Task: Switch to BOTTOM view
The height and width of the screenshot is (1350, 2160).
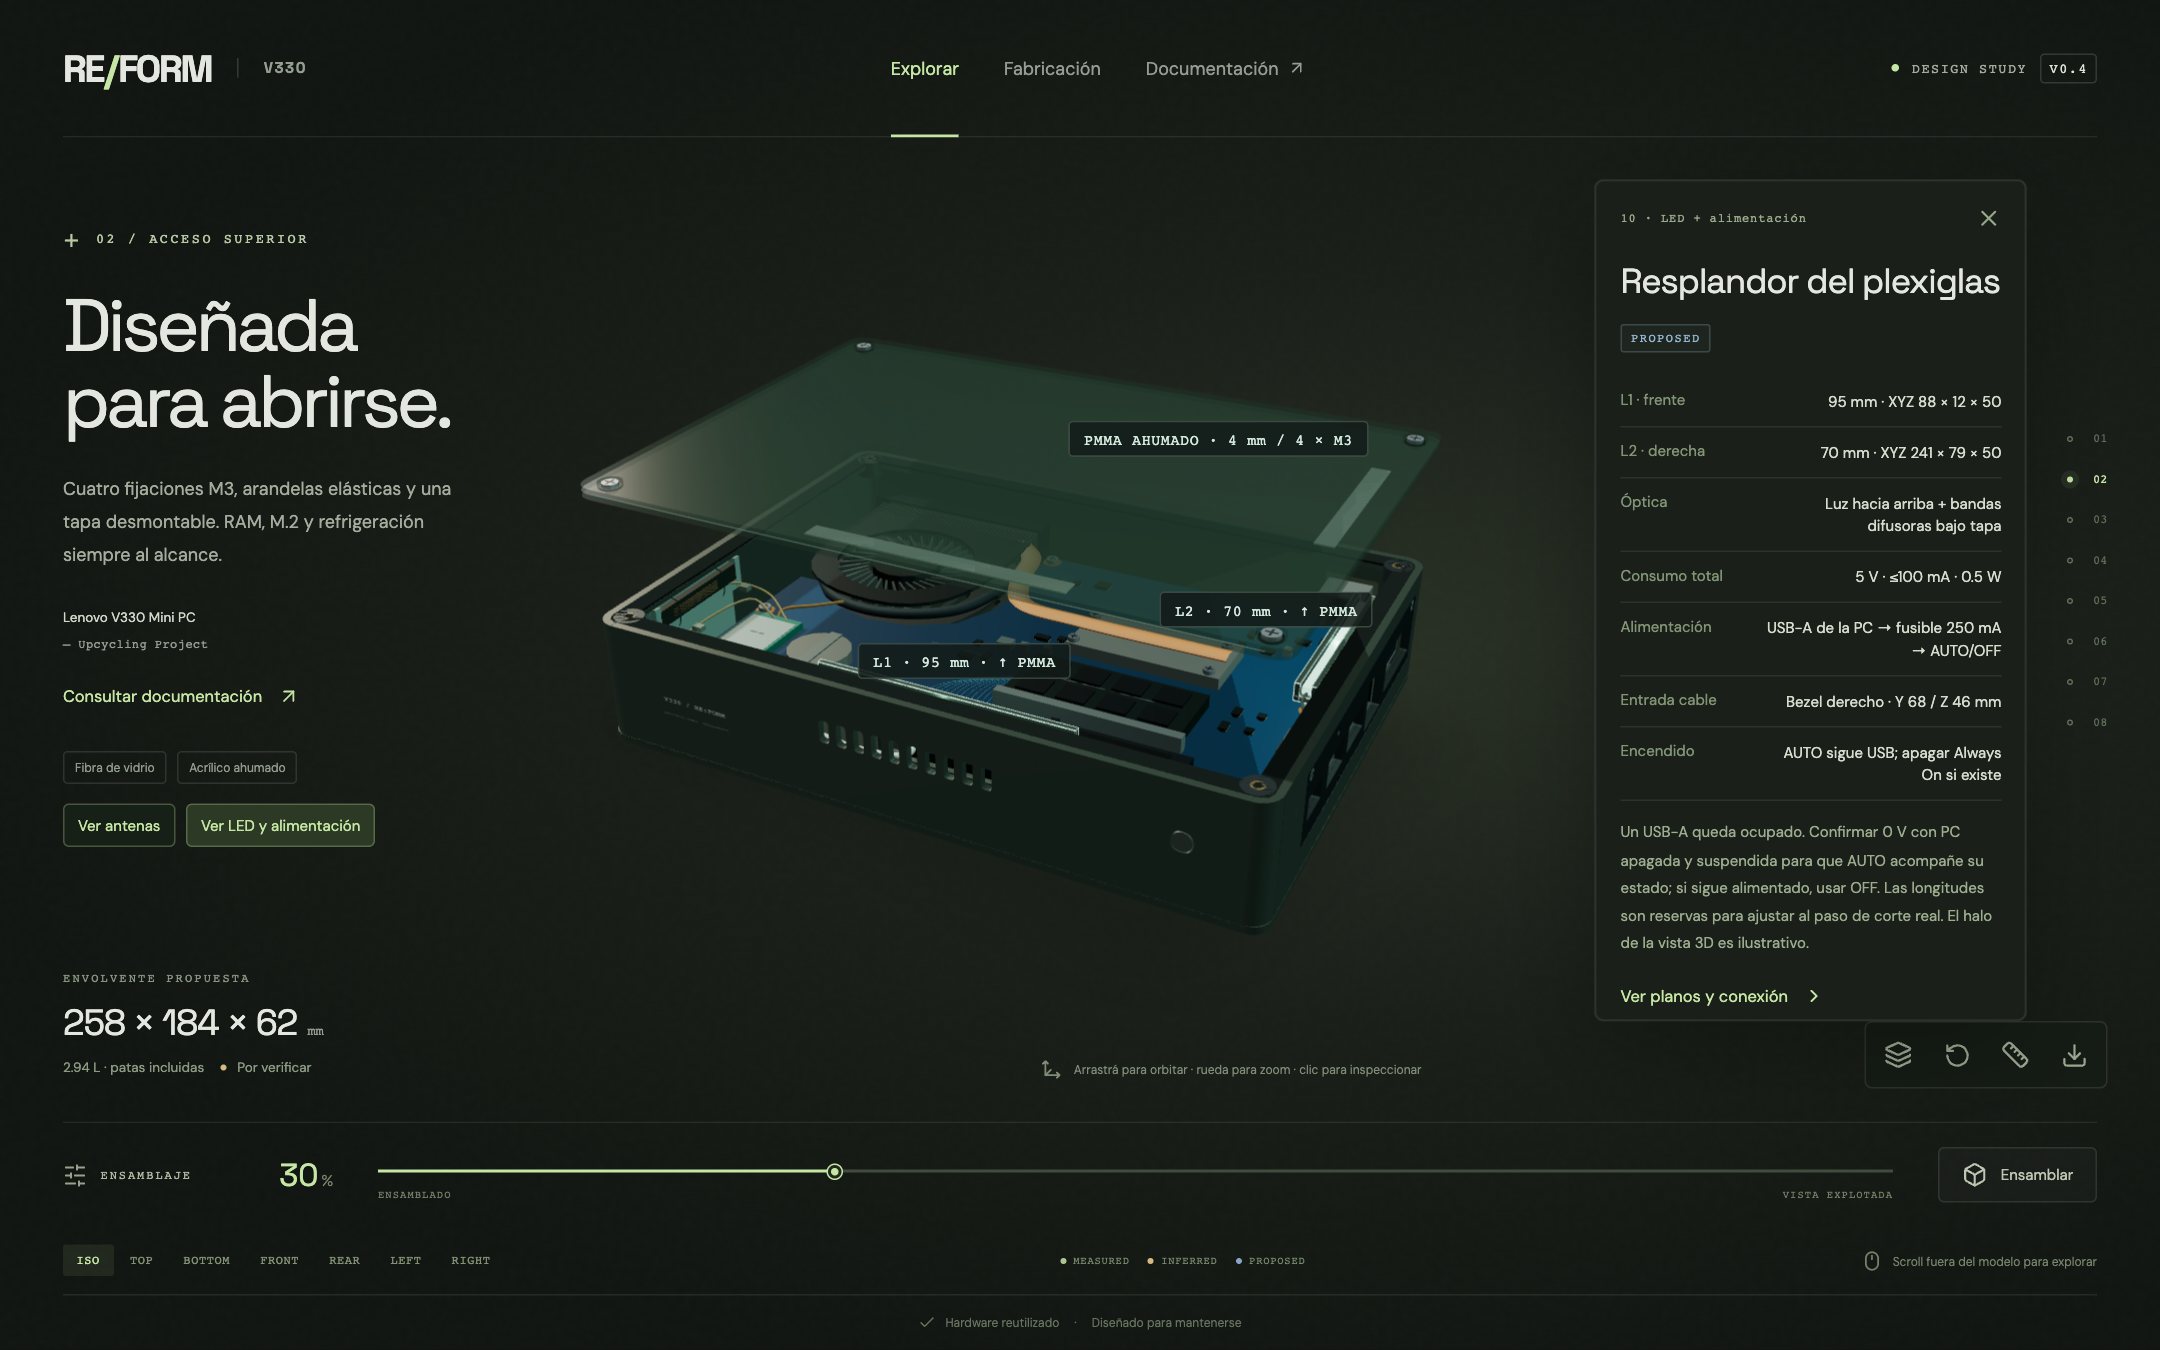Action: [206, 1260]
